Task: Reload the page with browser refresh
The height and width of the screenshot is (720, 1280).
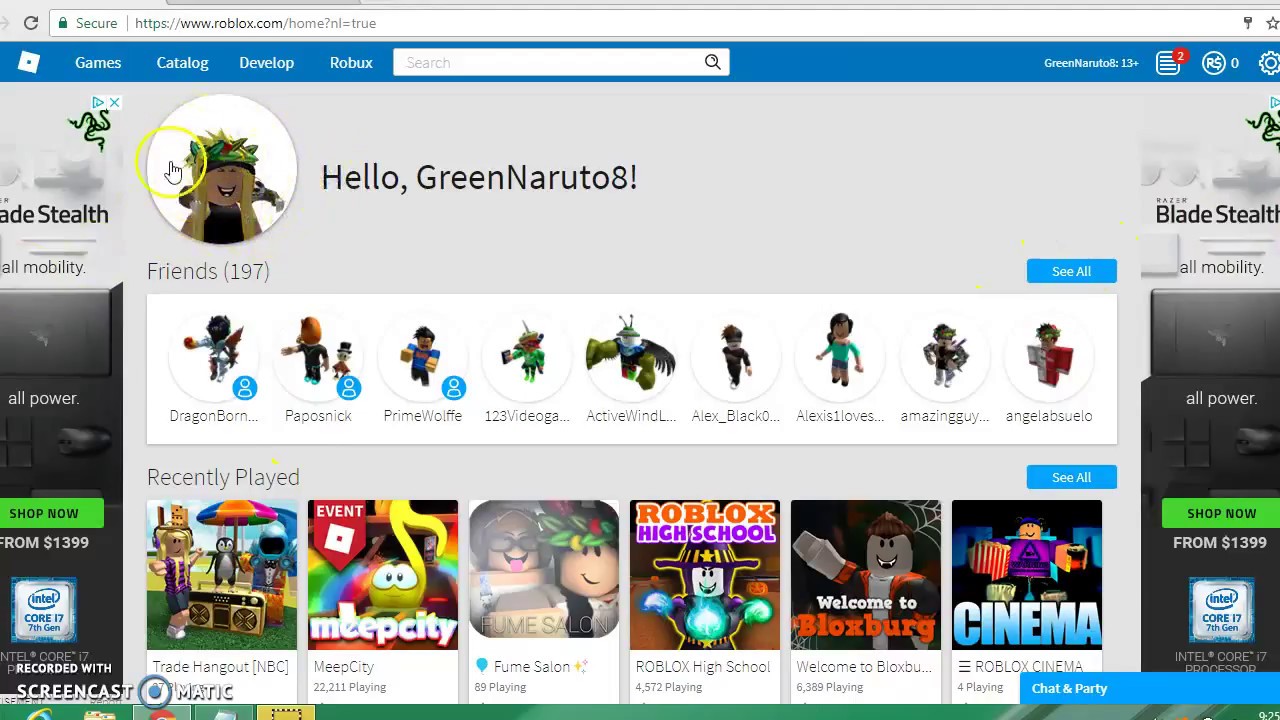Action: [31, 23]
